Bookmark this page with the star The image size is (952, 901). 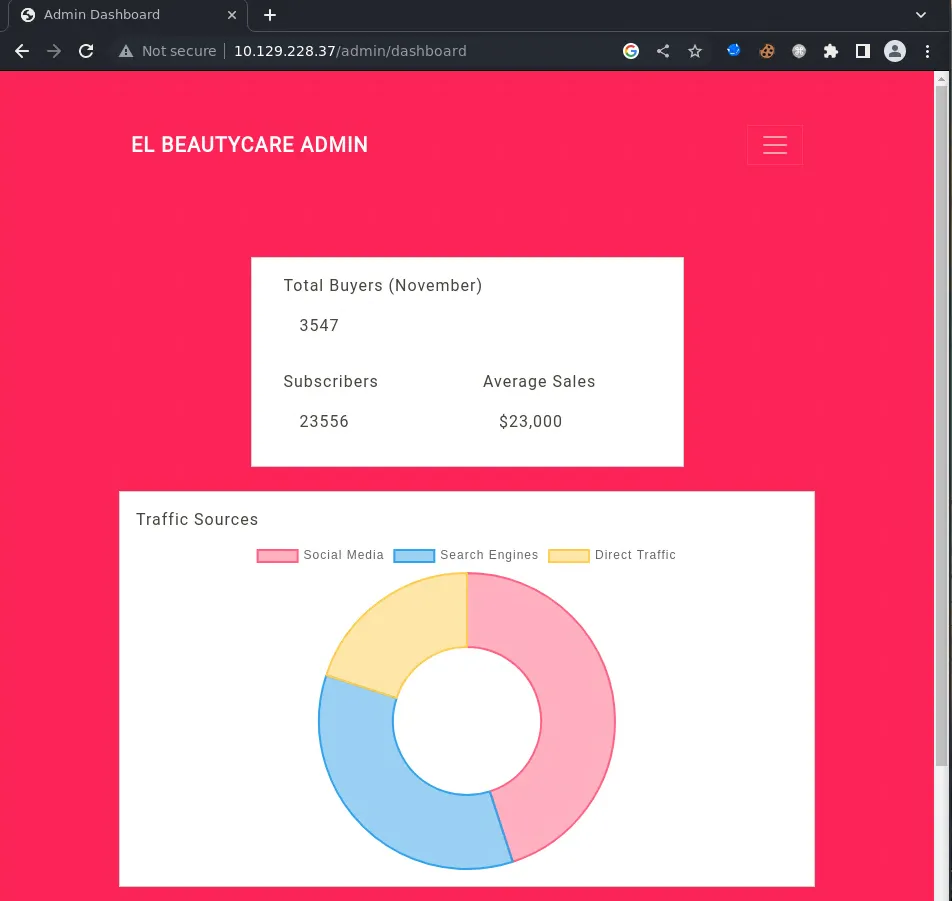695,51
